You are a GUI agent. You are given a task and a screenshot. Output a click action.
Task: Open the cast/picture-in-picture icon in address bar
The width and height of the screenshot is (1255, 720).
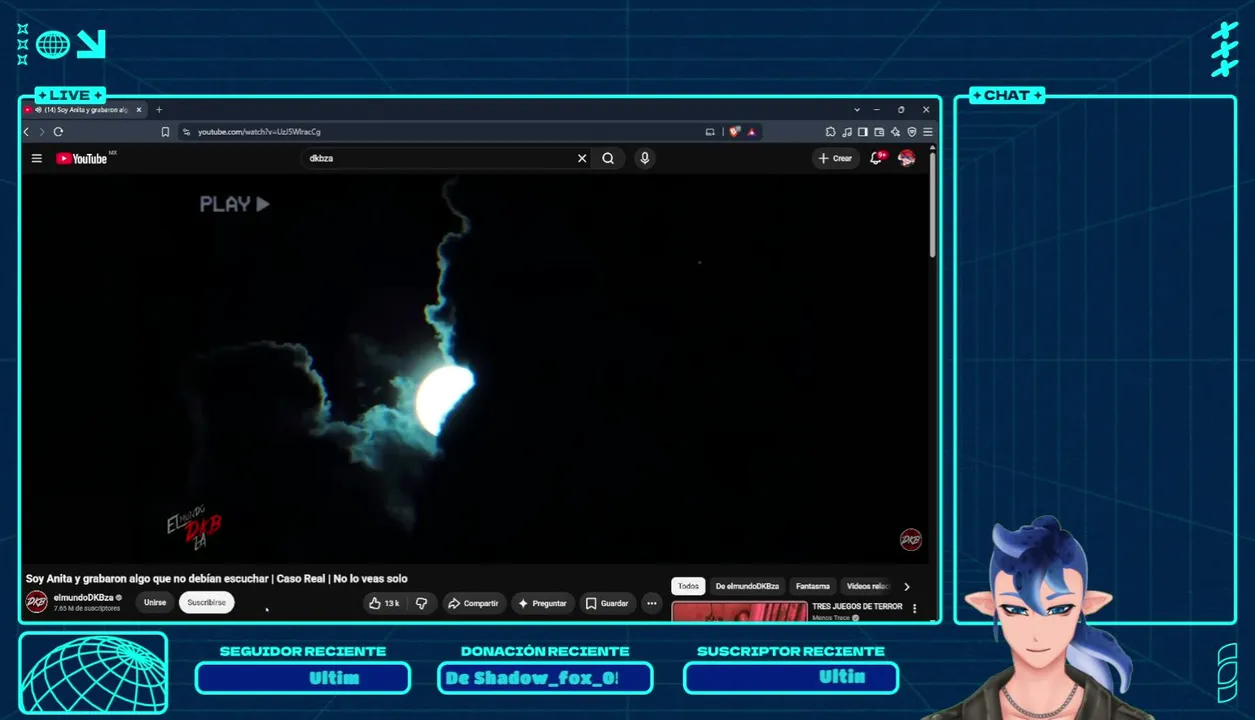pos(710,131)
